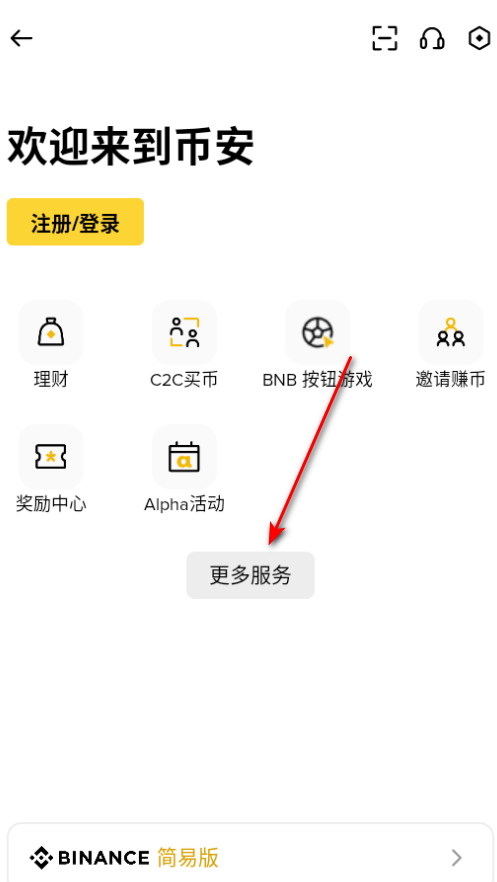The image size is (497, 882).
Task: Go back using the top-left arrow
Action: [x=21, y=39]
